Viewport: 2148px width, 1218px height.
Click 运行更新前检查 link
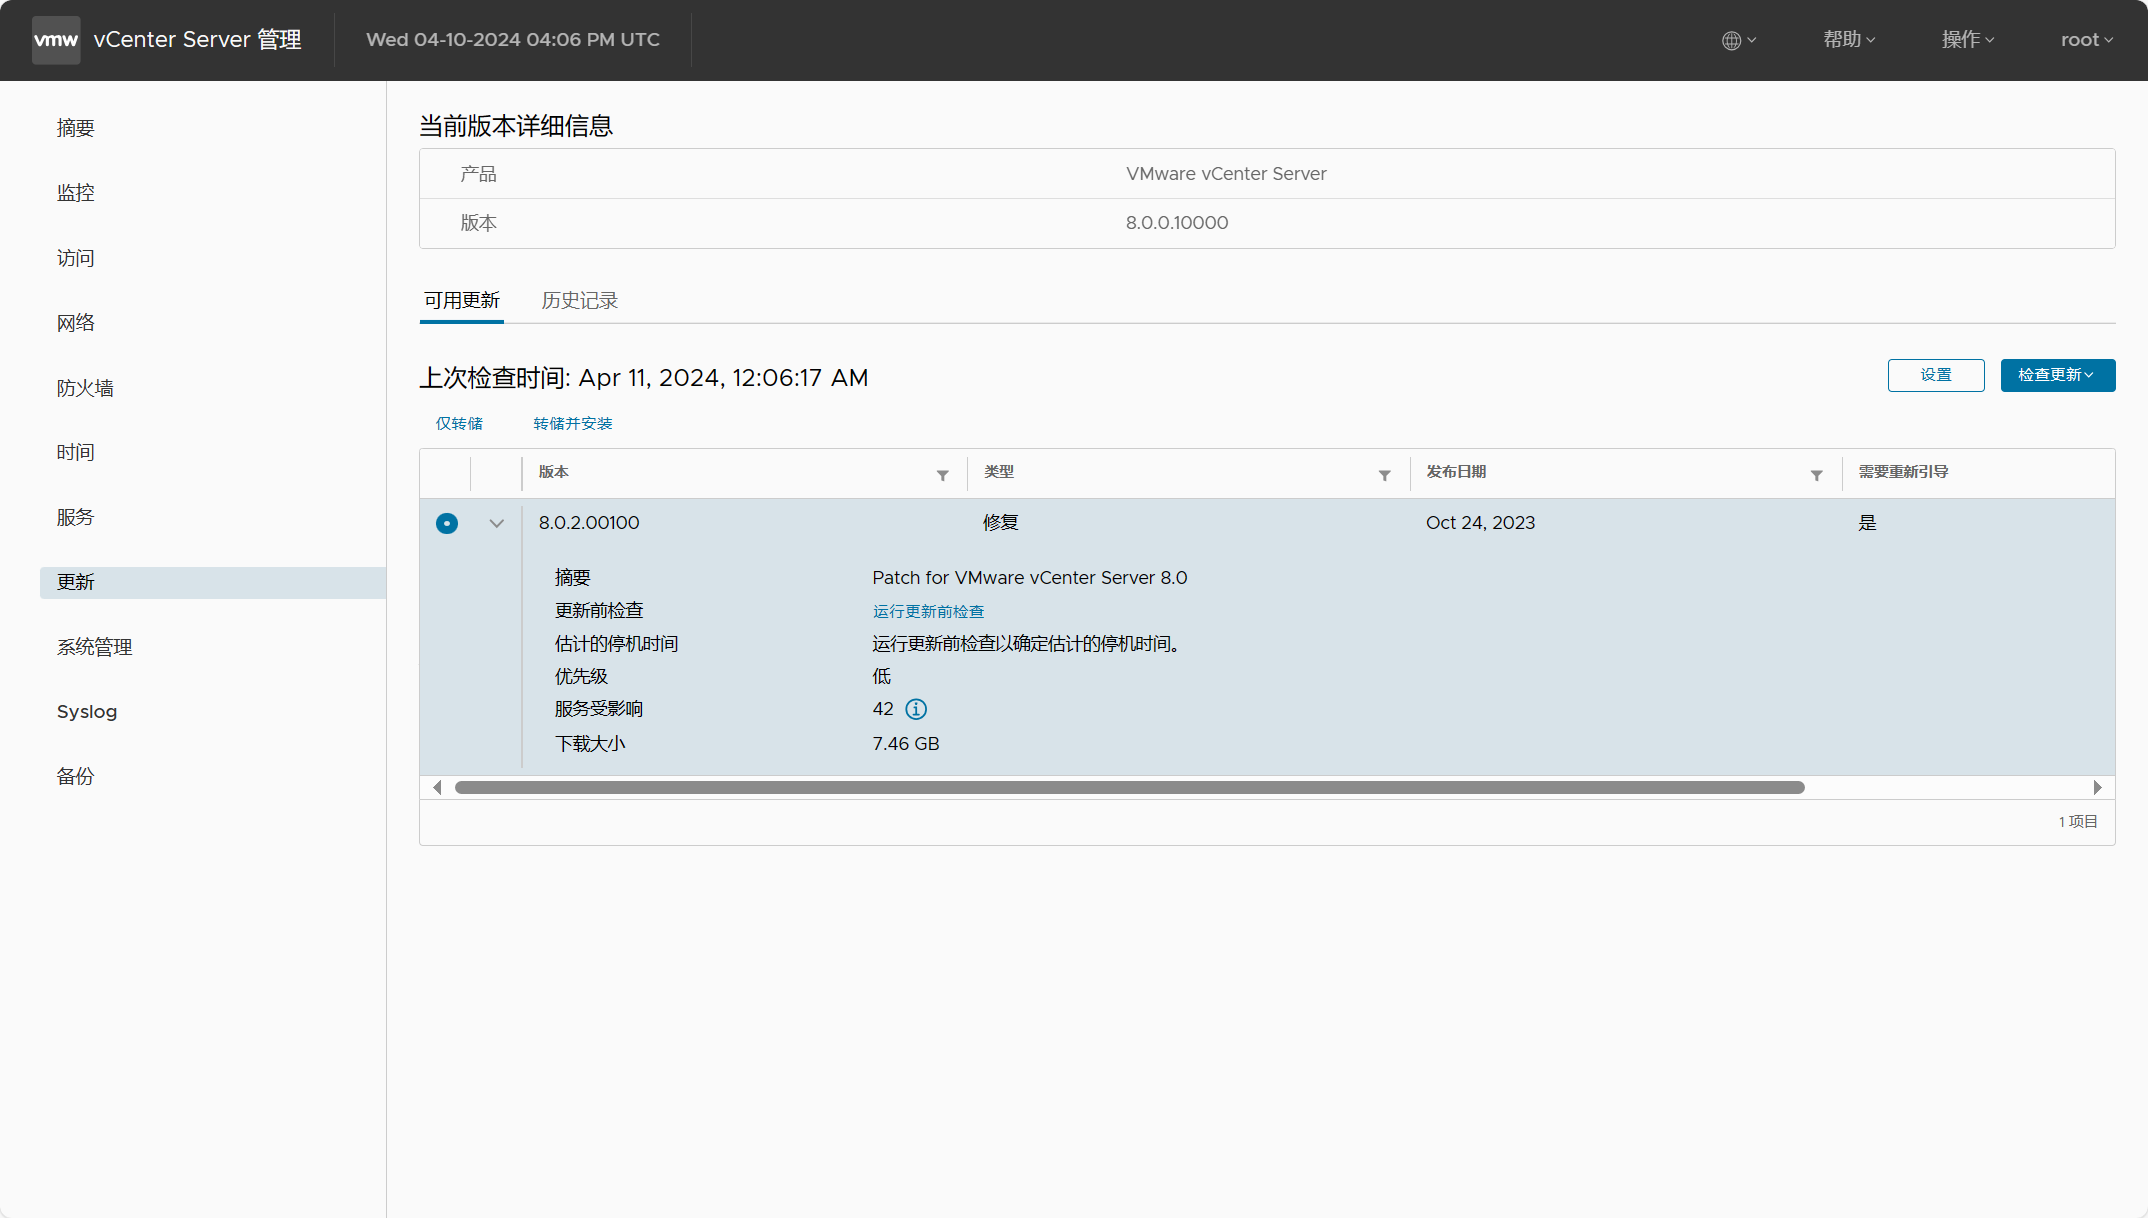[928, 611]
